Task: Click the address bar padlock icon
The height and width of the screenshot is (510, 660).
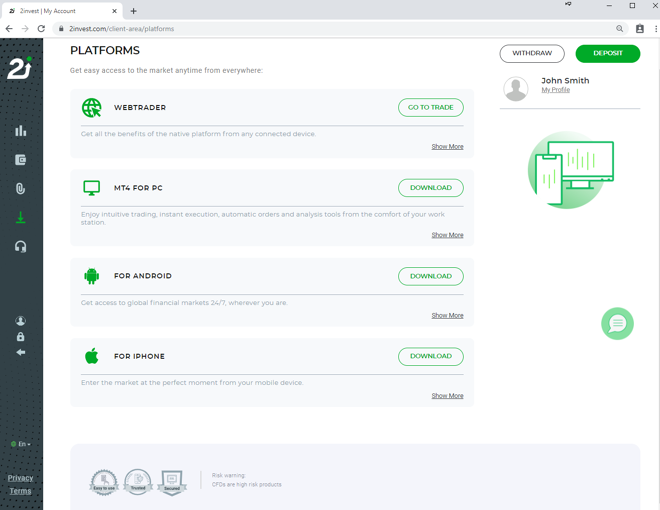Action: click(61, 29)
